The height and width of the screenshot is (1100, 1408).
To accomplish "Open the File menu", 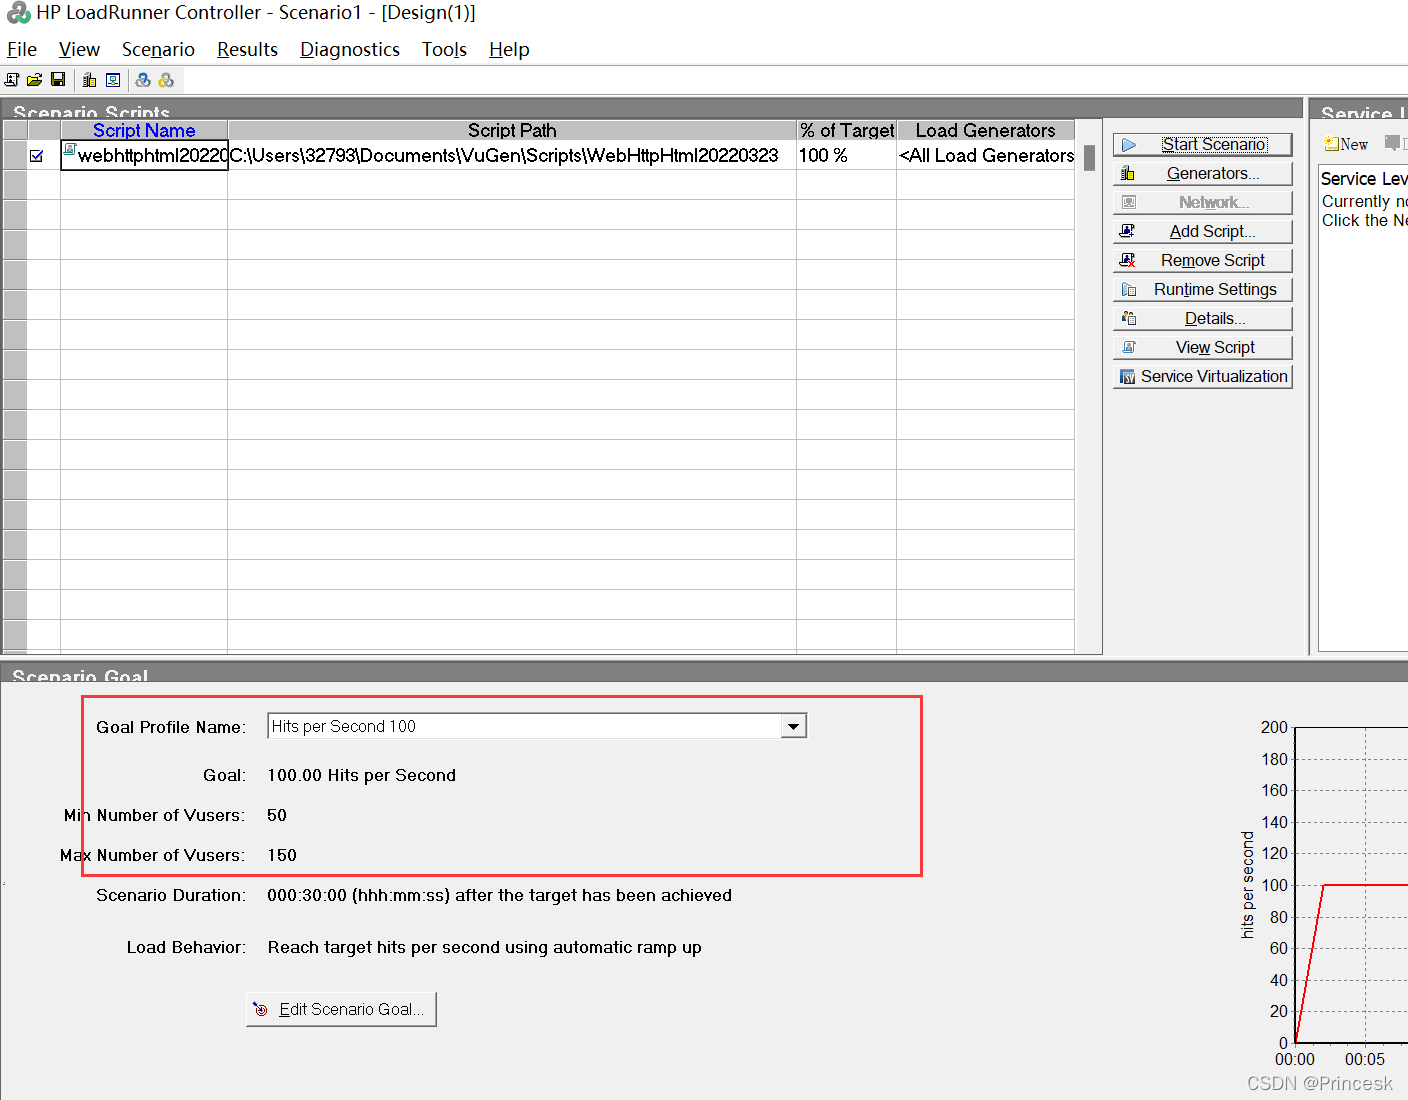I will tap(22, 49).
